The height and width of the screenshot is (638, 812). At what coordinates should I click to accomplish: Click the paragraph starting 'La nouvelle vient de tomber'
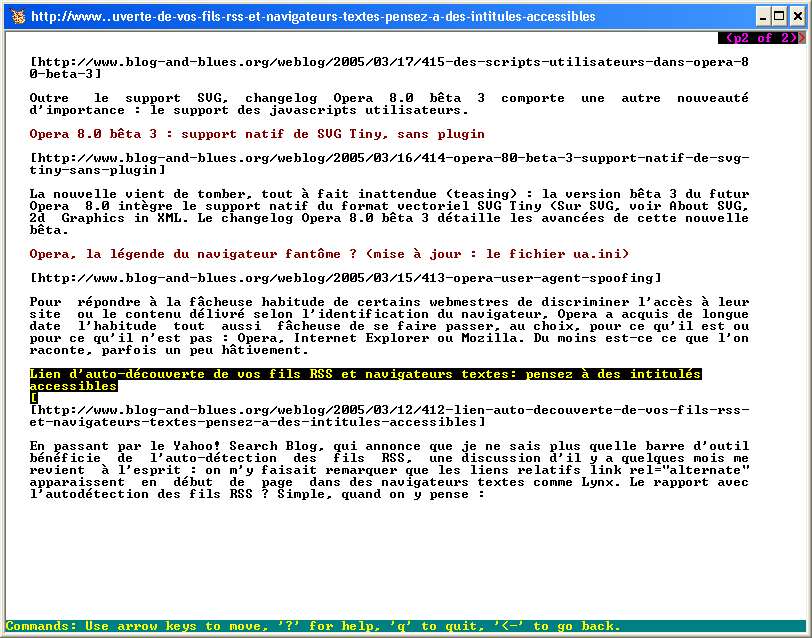[x=389, y=212]
